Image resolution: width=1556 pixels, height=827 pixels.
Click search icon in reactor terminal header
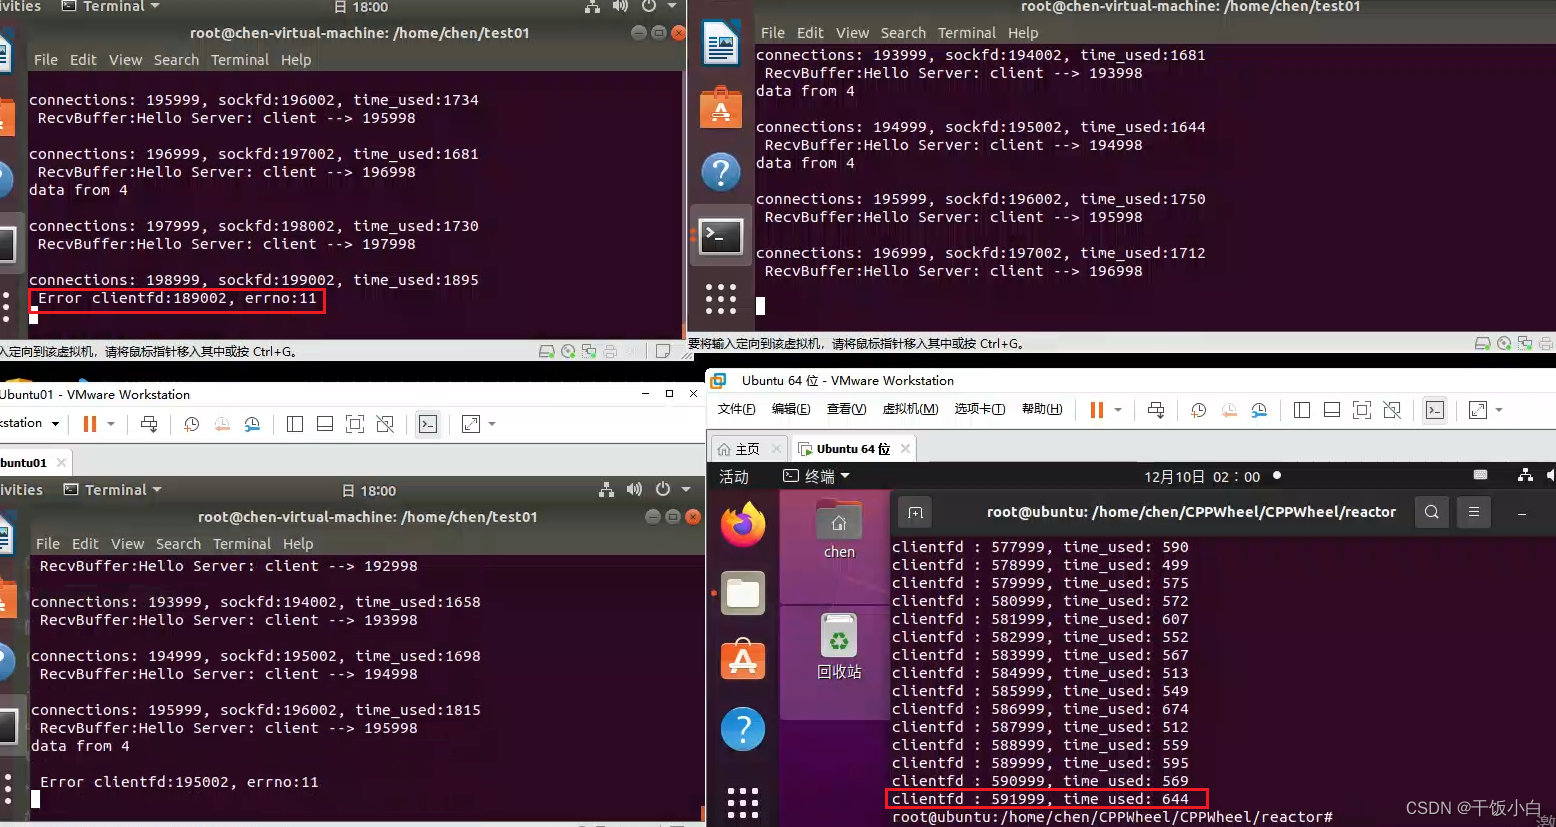1432,512
